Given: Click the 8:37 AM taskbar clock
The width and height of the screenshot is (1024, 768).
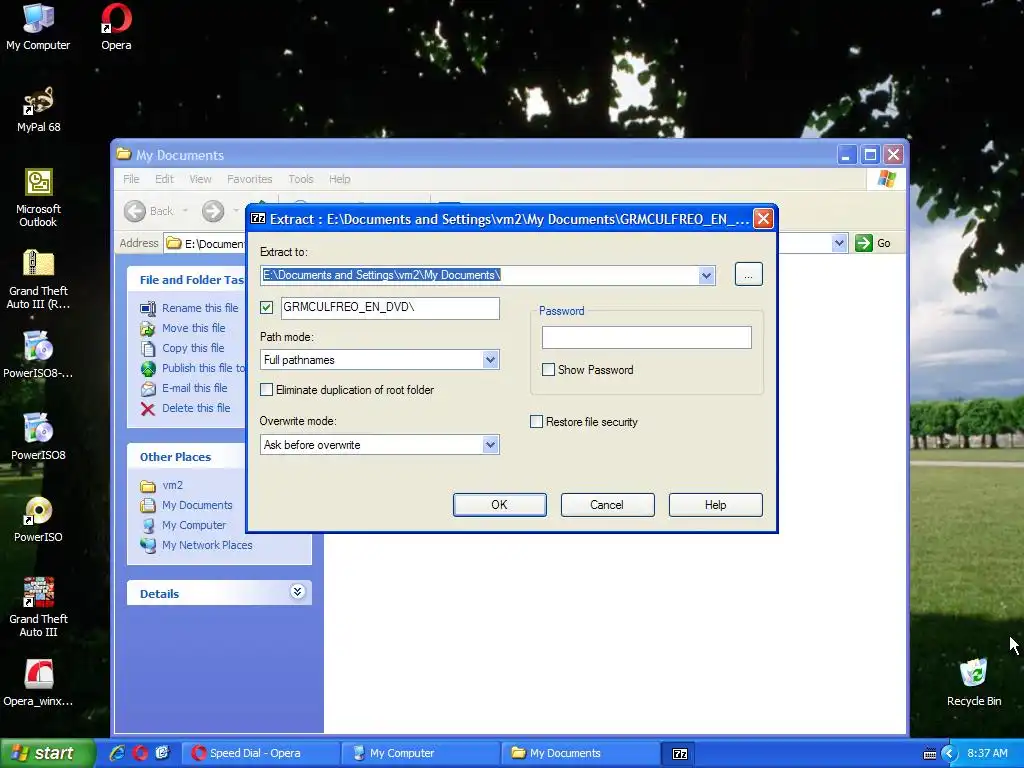Looking at the screenshot, I should (987, 753).
